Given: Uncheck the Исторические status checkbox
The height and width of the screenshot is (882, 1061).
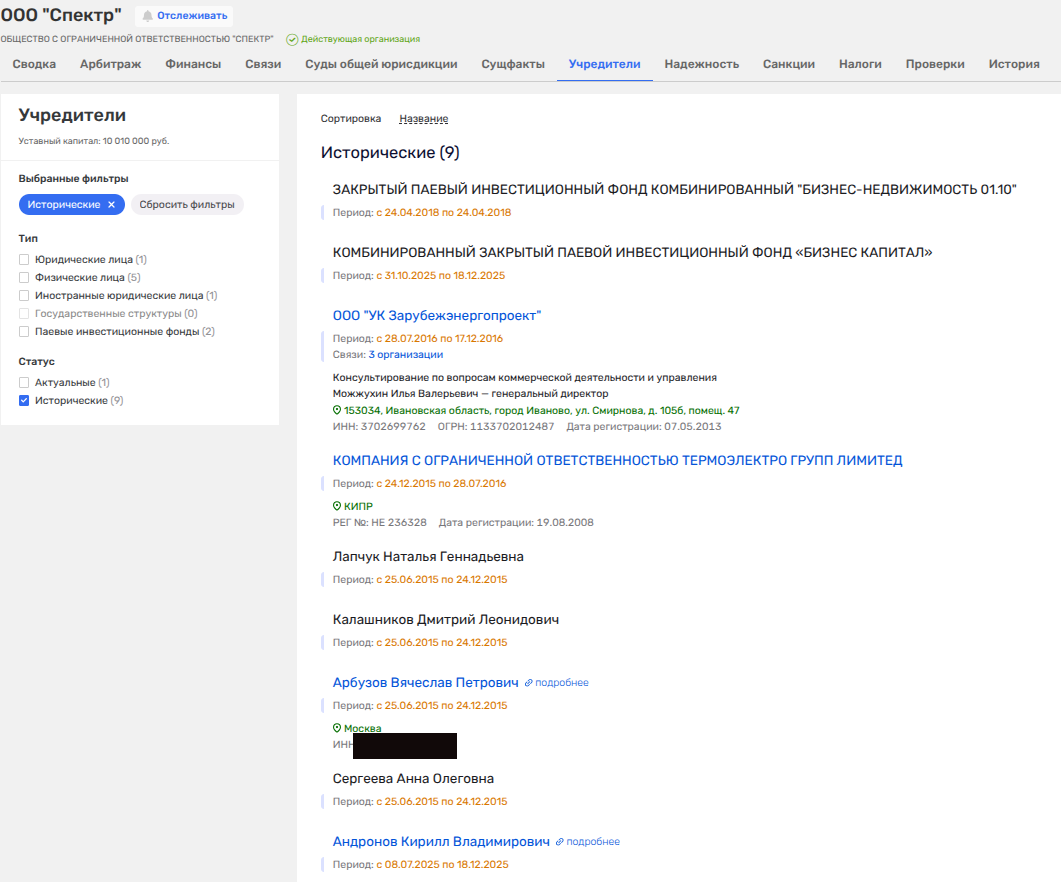Looking at the screenshot, I should pyautogui.click(x=24, y=401).
